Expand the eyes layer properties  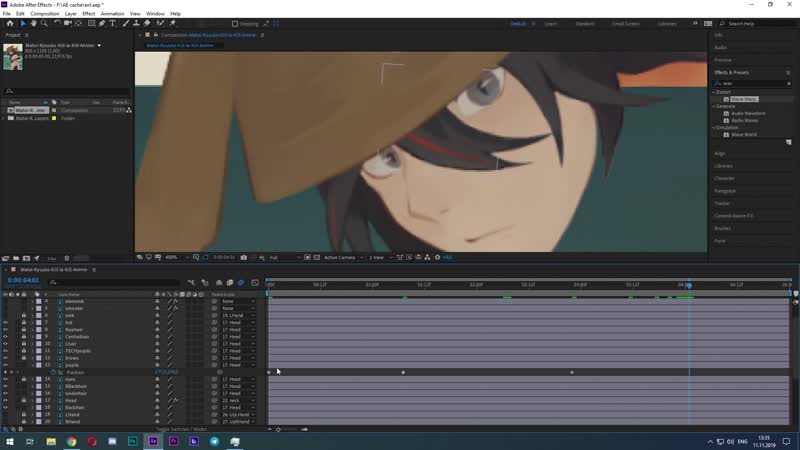[x=33, y=380]
